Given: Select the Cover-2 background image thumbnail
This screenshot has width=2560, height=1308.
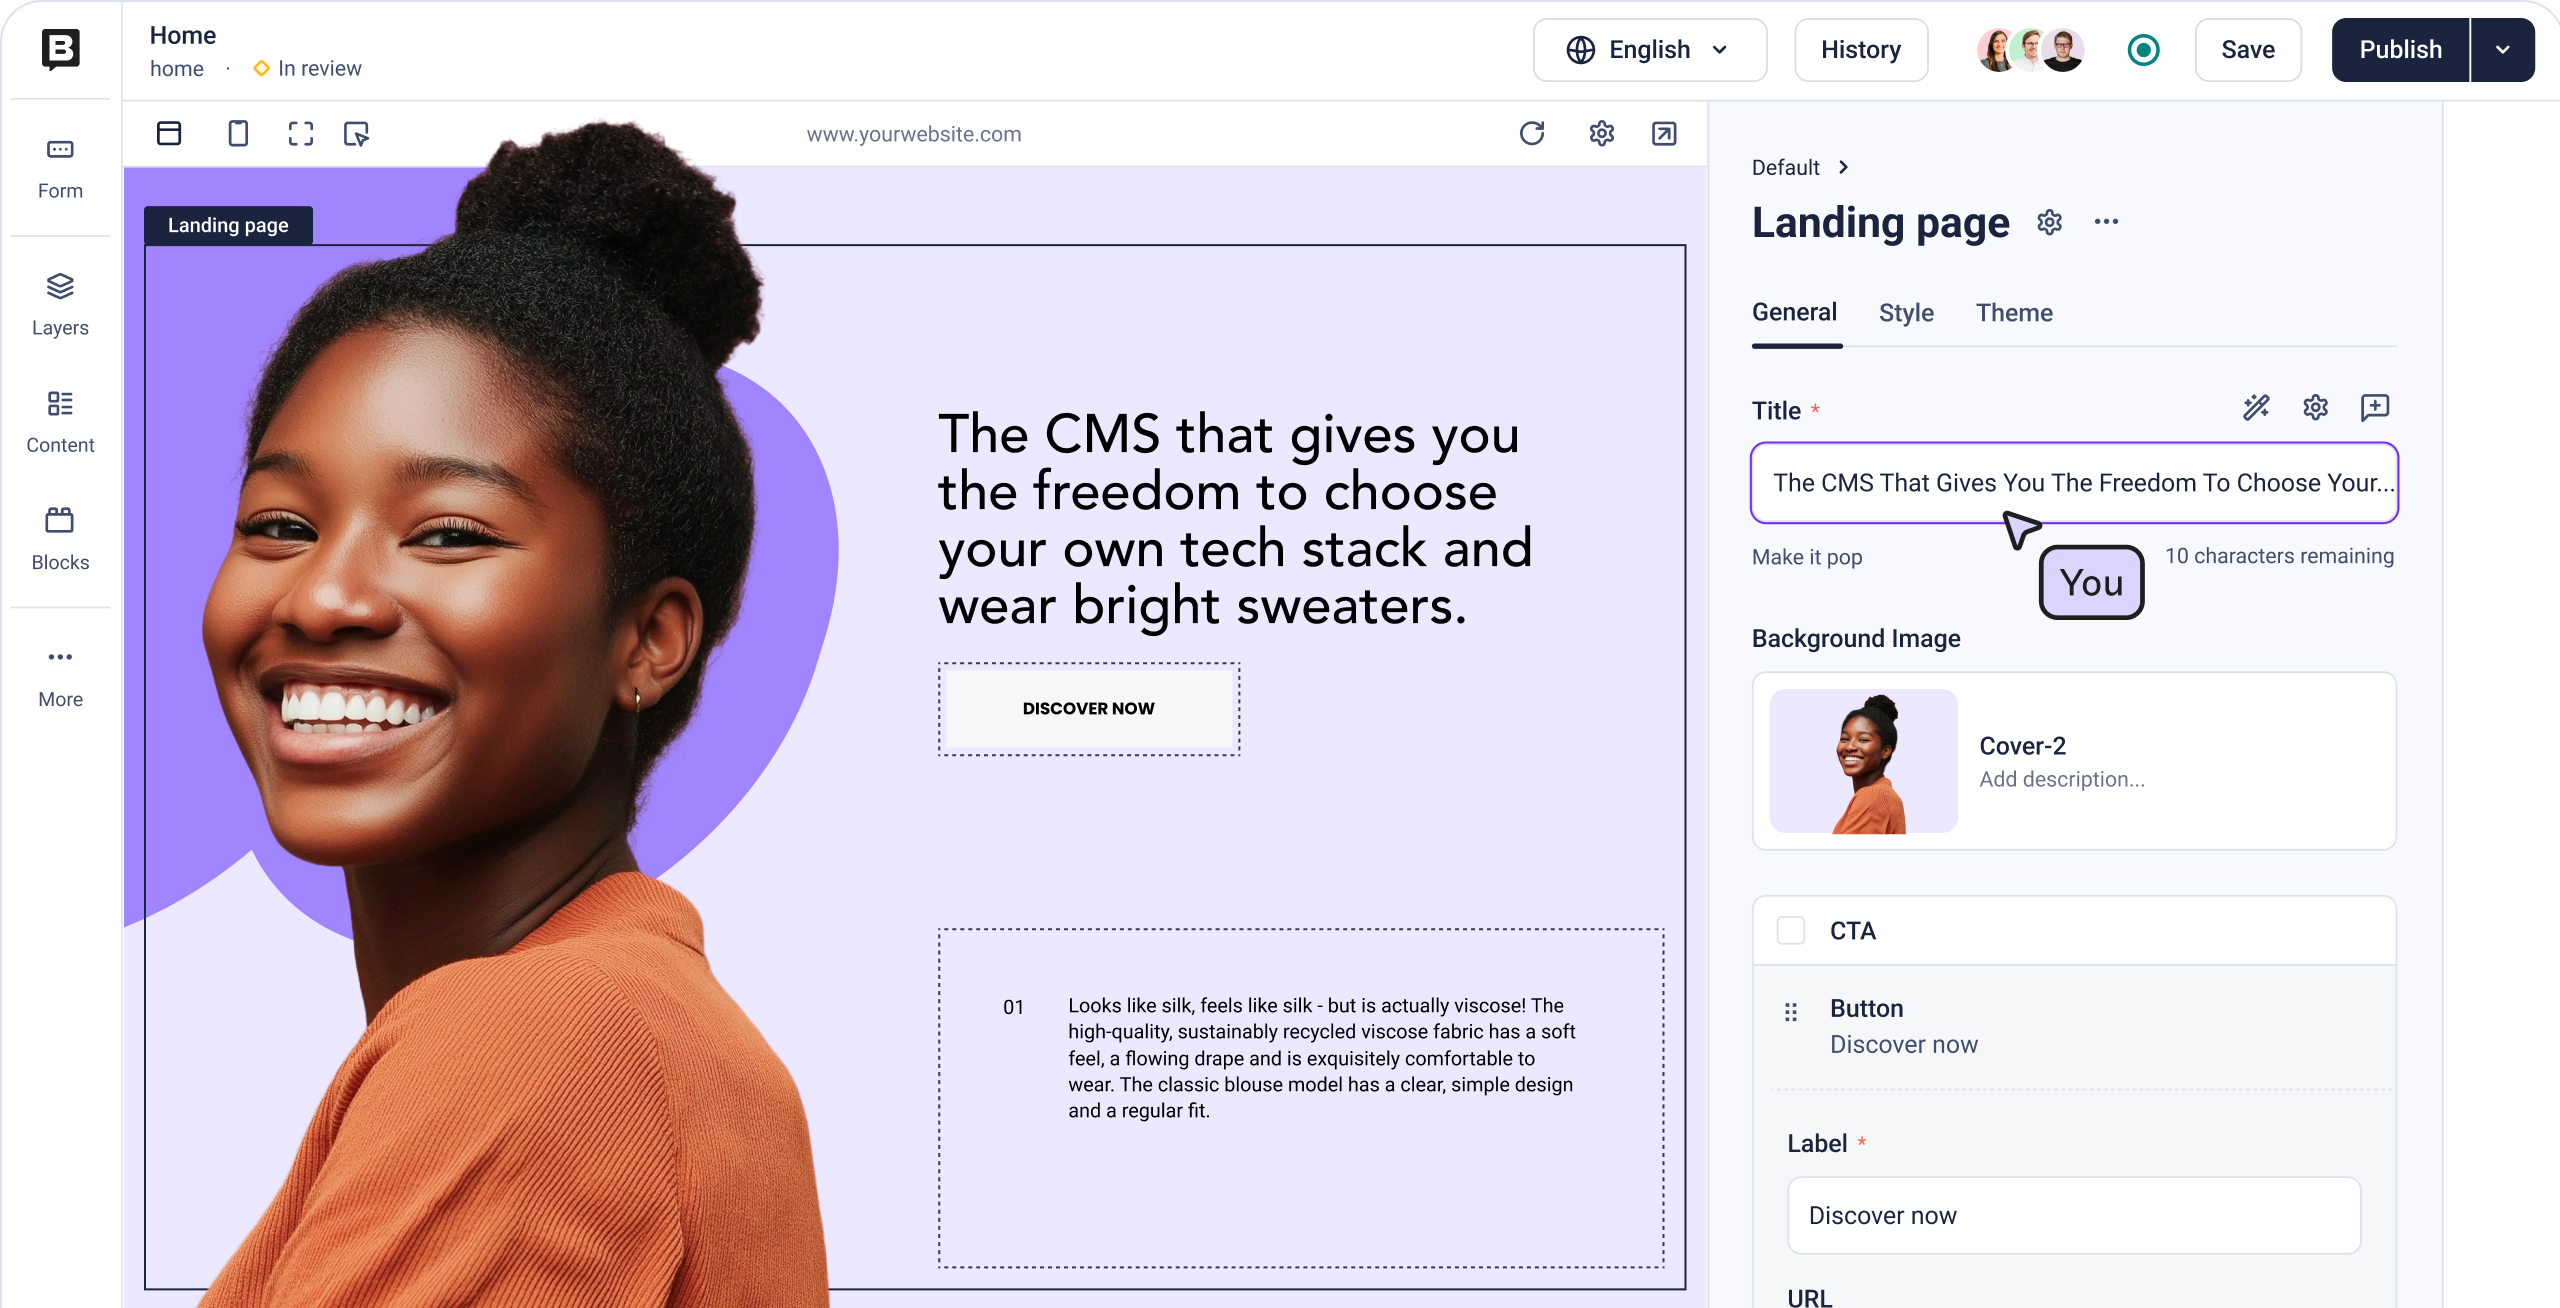Looking at the screenshot, I should [x=1863, y=761].
